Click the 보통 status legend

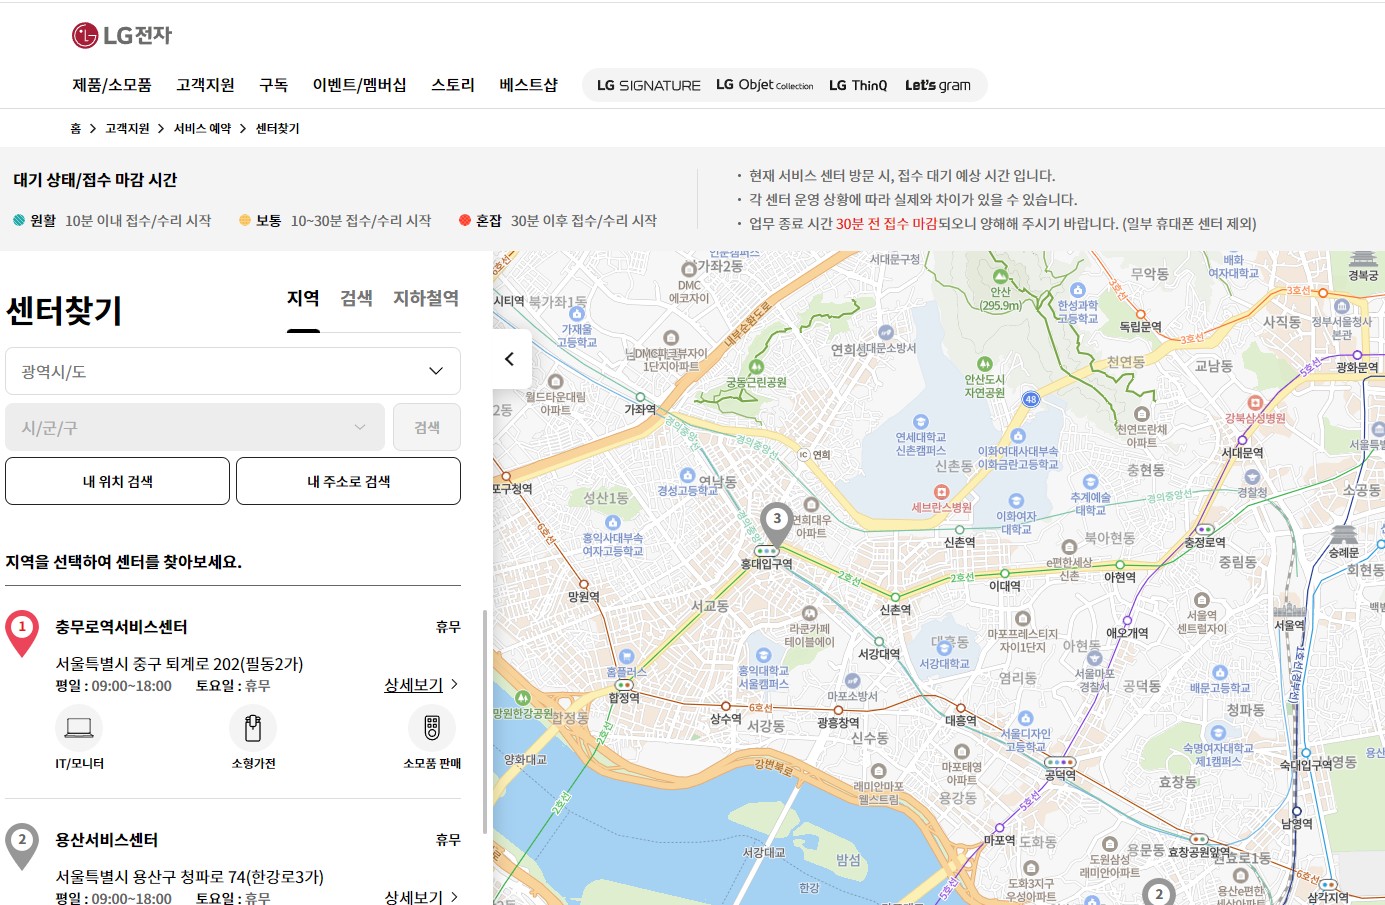click(335, 221)
